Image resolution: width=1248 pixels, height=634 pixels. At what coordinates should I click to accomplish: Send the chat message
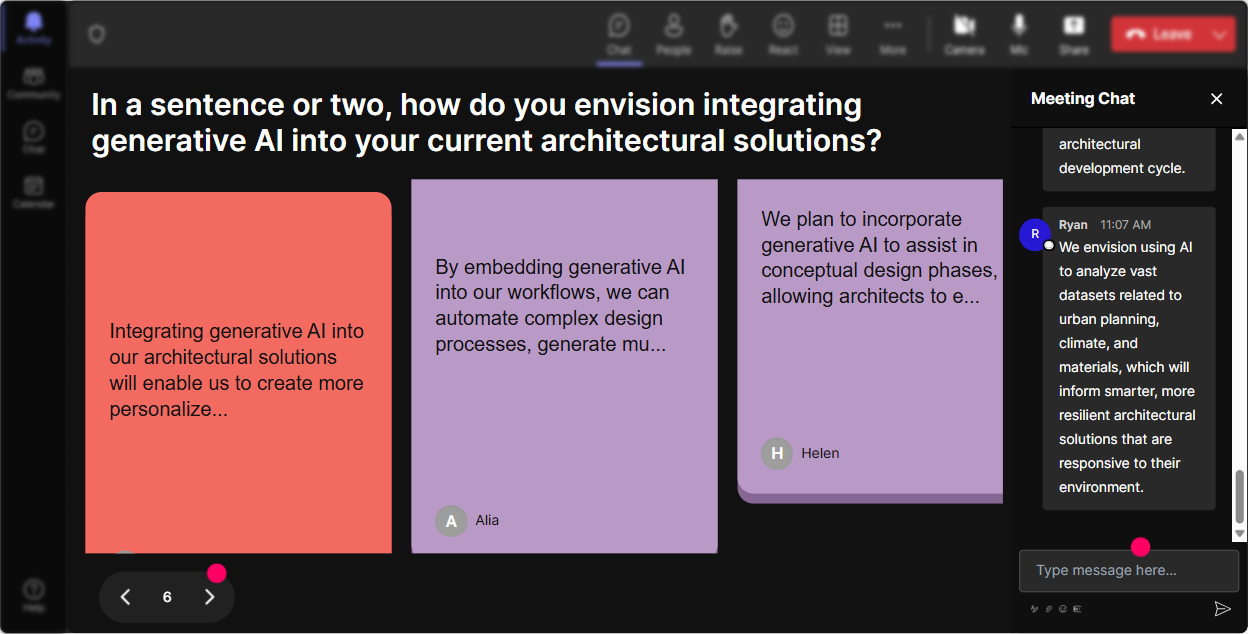pos(1221,608)
